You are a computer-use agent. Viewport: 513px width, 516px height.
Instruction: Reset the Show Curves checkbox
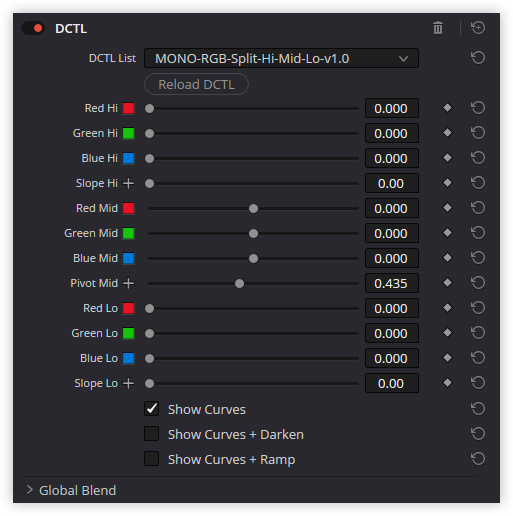point(478,409)
